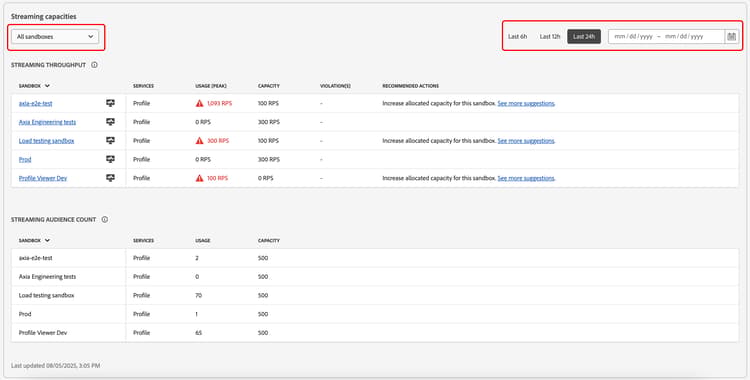Click warning icon beside 100 RPS usage
The image size is (750, 380).
[x=199, y=178]
